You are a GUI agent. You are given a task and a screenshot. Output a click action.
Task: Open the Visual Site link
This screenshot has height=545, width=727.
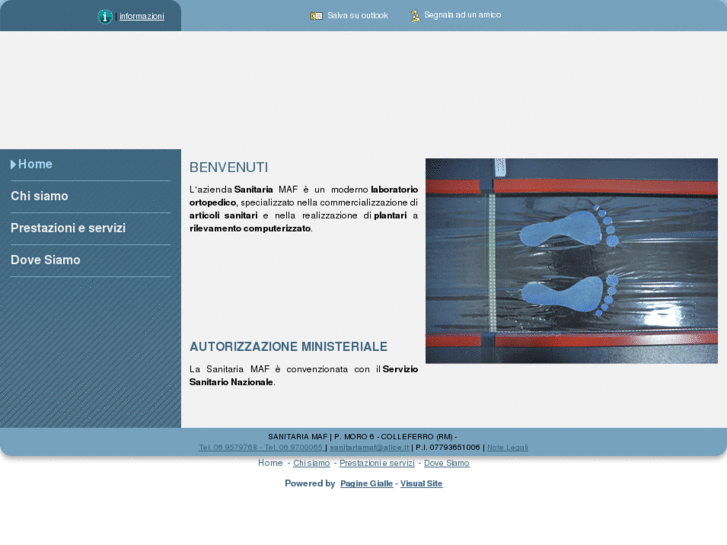click(x=421, y=484)
